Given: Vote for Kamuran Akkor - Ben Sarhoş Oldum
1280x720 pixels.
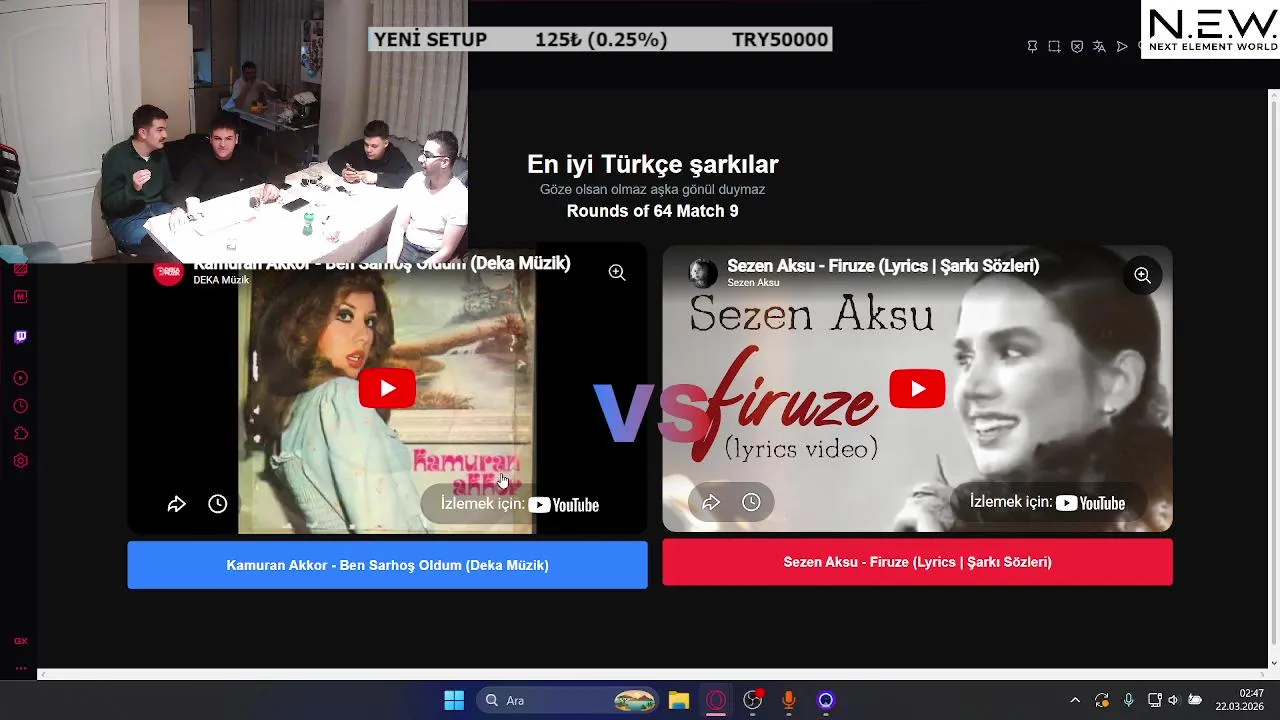Looking at the screenshot, I should pyautogui.click(x=387, y=565).
